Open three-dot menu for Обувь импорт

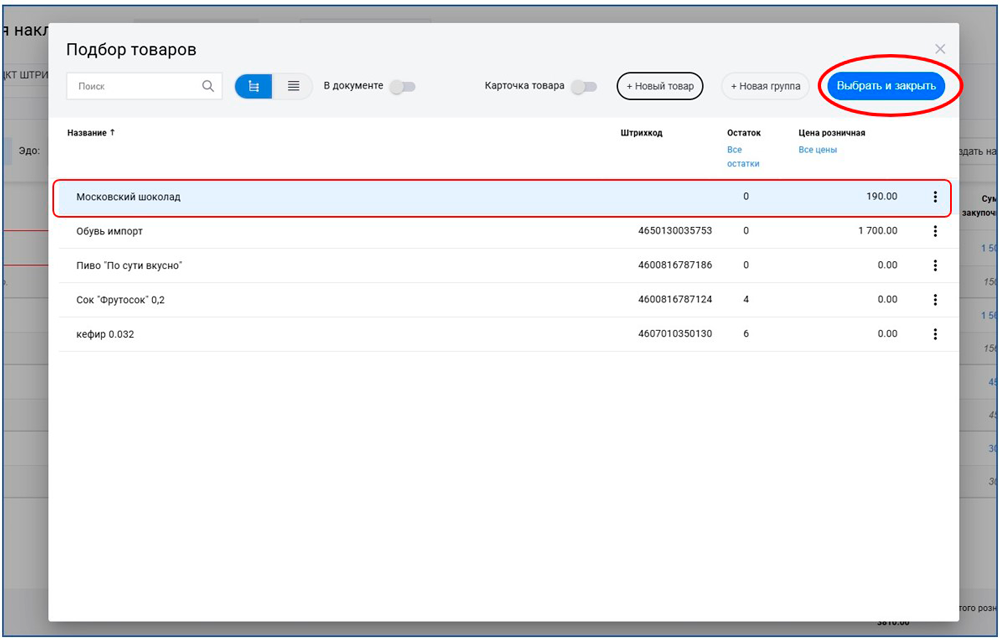pos(935,231)
